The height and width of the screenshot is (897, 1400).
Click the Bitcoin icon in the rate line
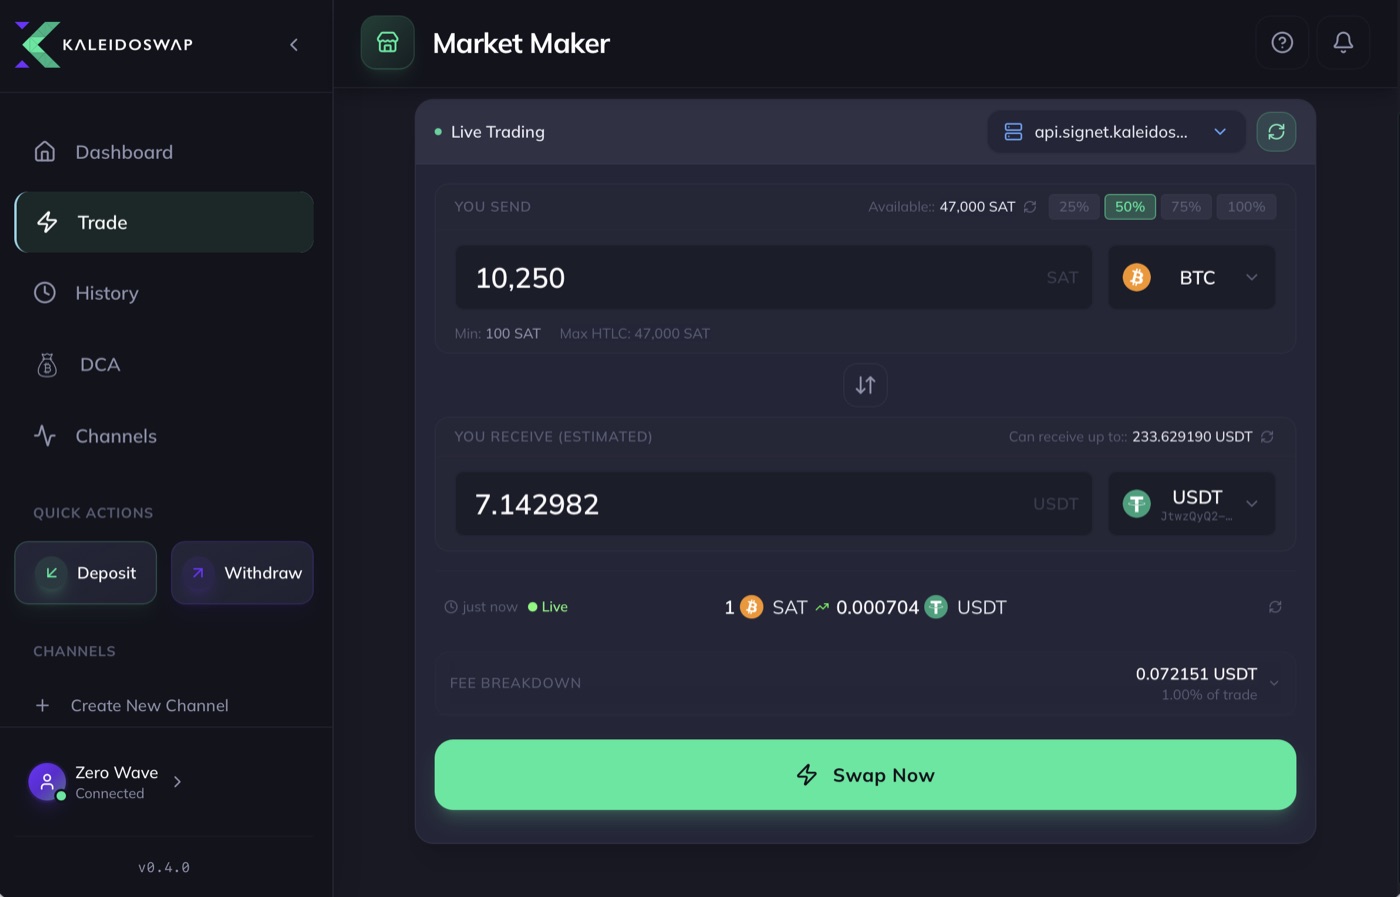point(751,607)
